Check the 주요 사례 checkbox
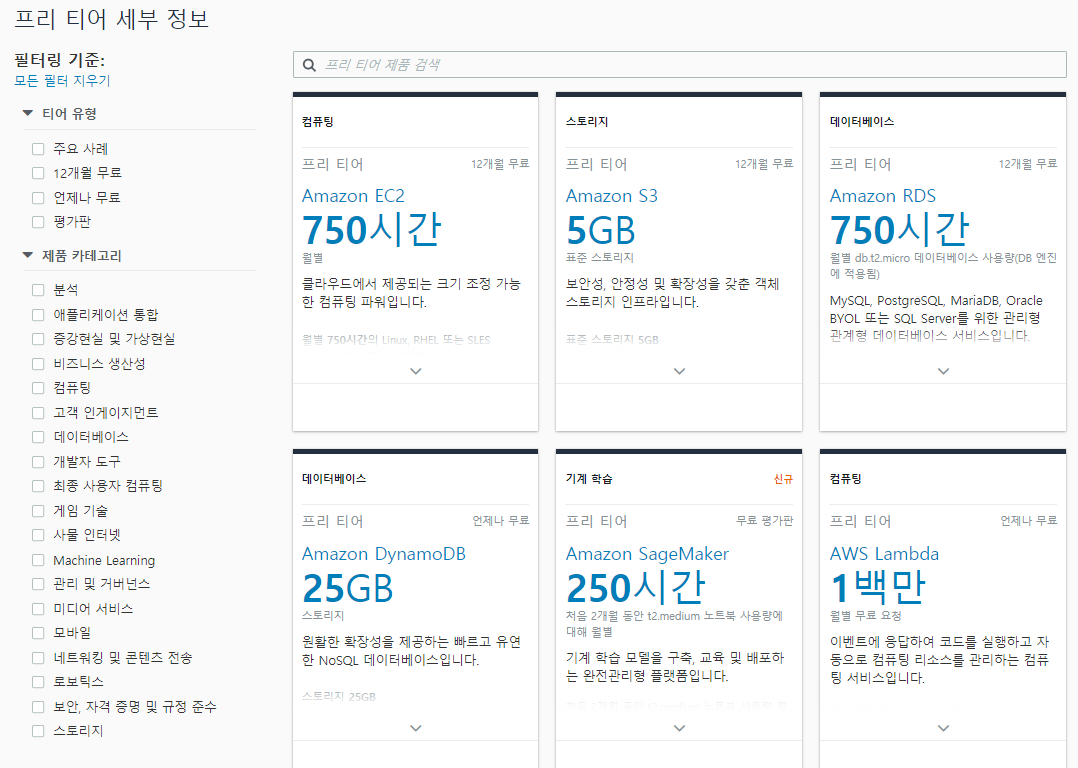This screenshot has height=768, width=1078. click(x=38, y=149)
